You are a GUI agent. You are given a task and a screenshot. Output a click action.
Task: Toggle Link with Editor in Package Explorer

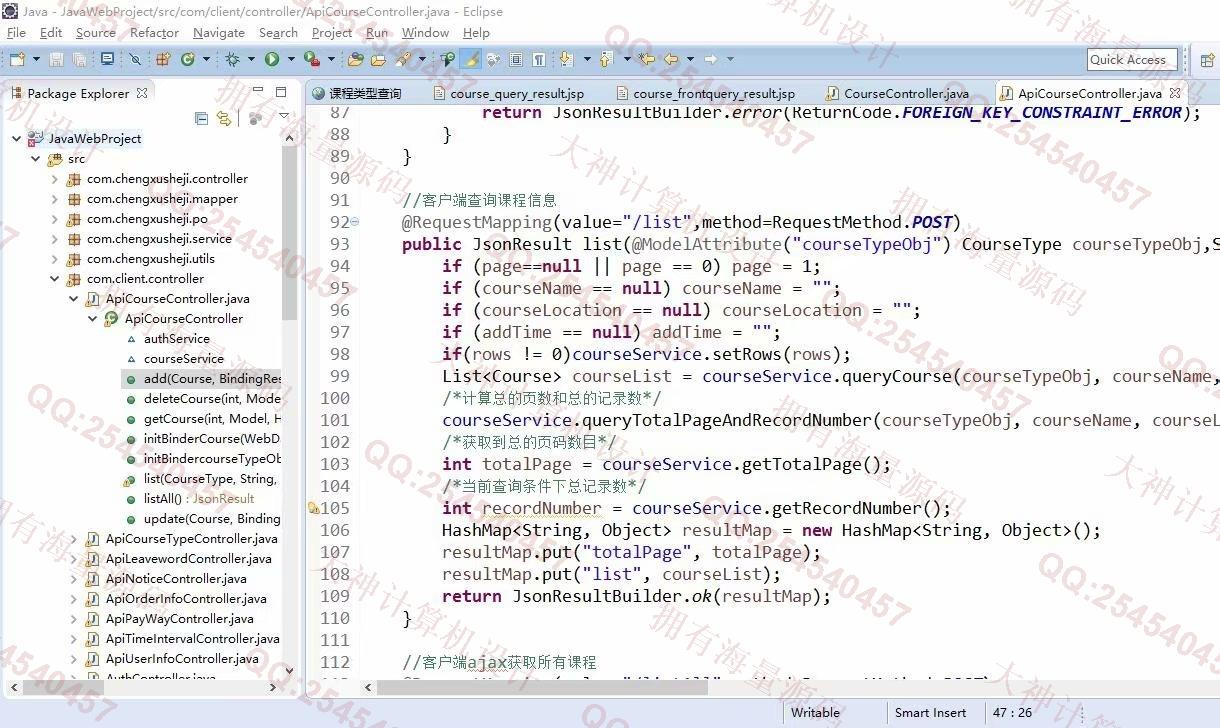coord(224,118)
